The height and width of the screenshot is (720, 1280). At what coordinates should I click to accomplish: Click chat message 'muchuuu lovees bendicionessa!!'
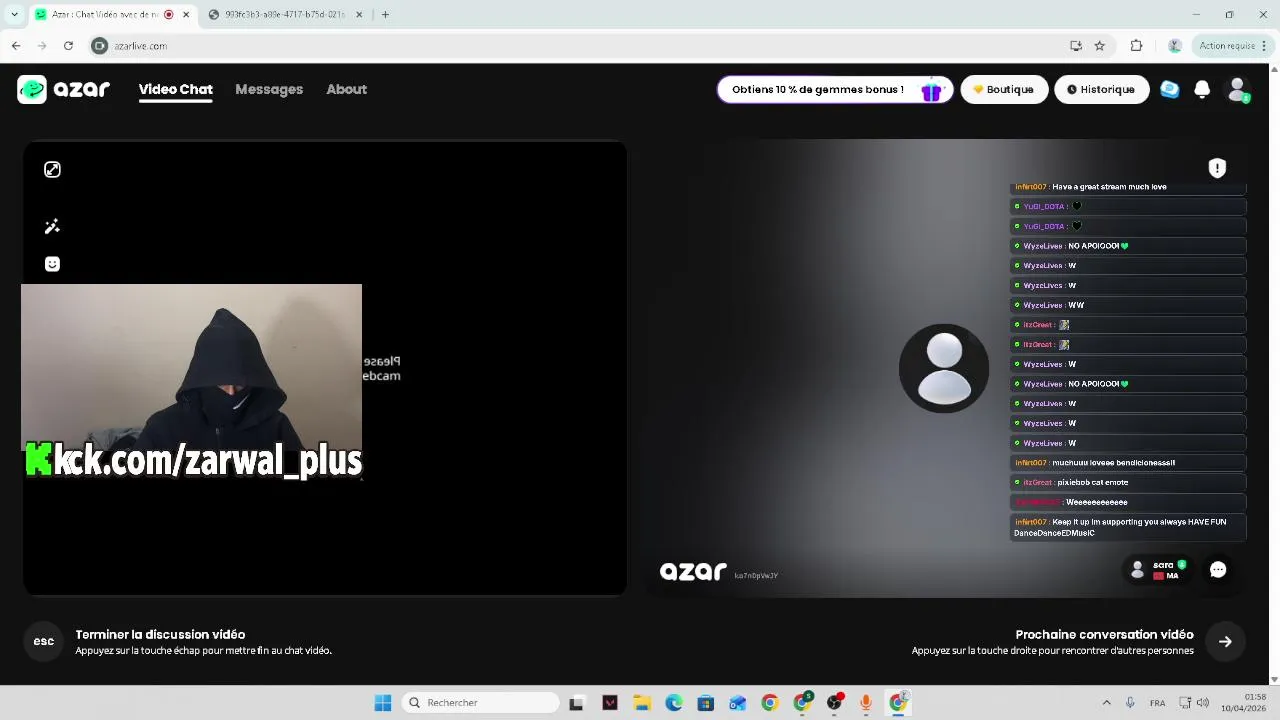coord(1113,463)
